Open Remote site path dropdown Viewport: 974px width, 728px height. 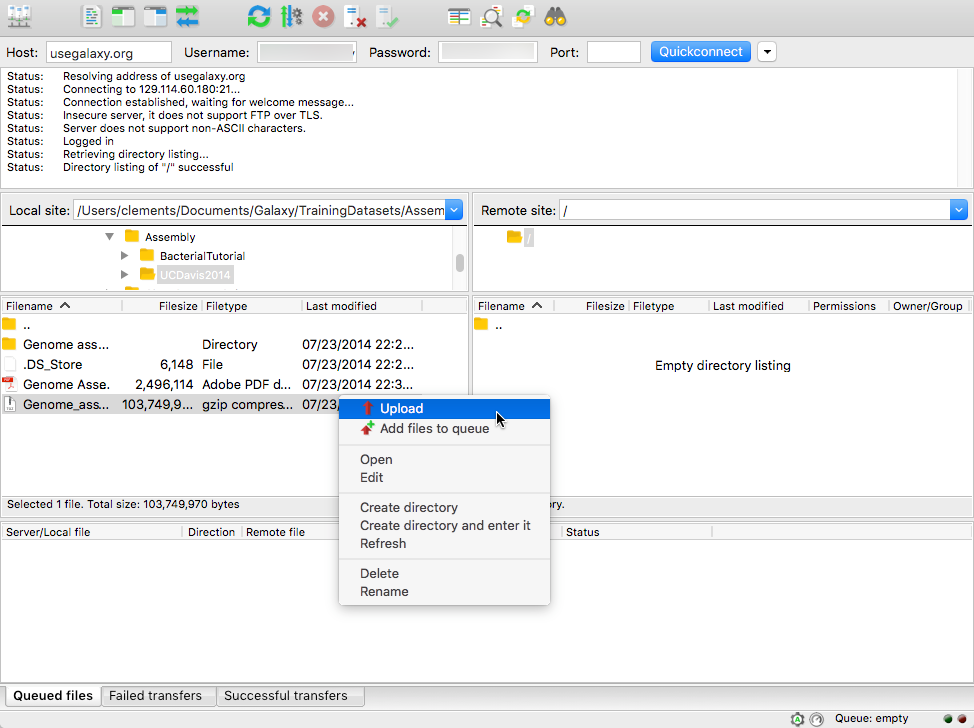pyautogui.click(x=958, y=210)
